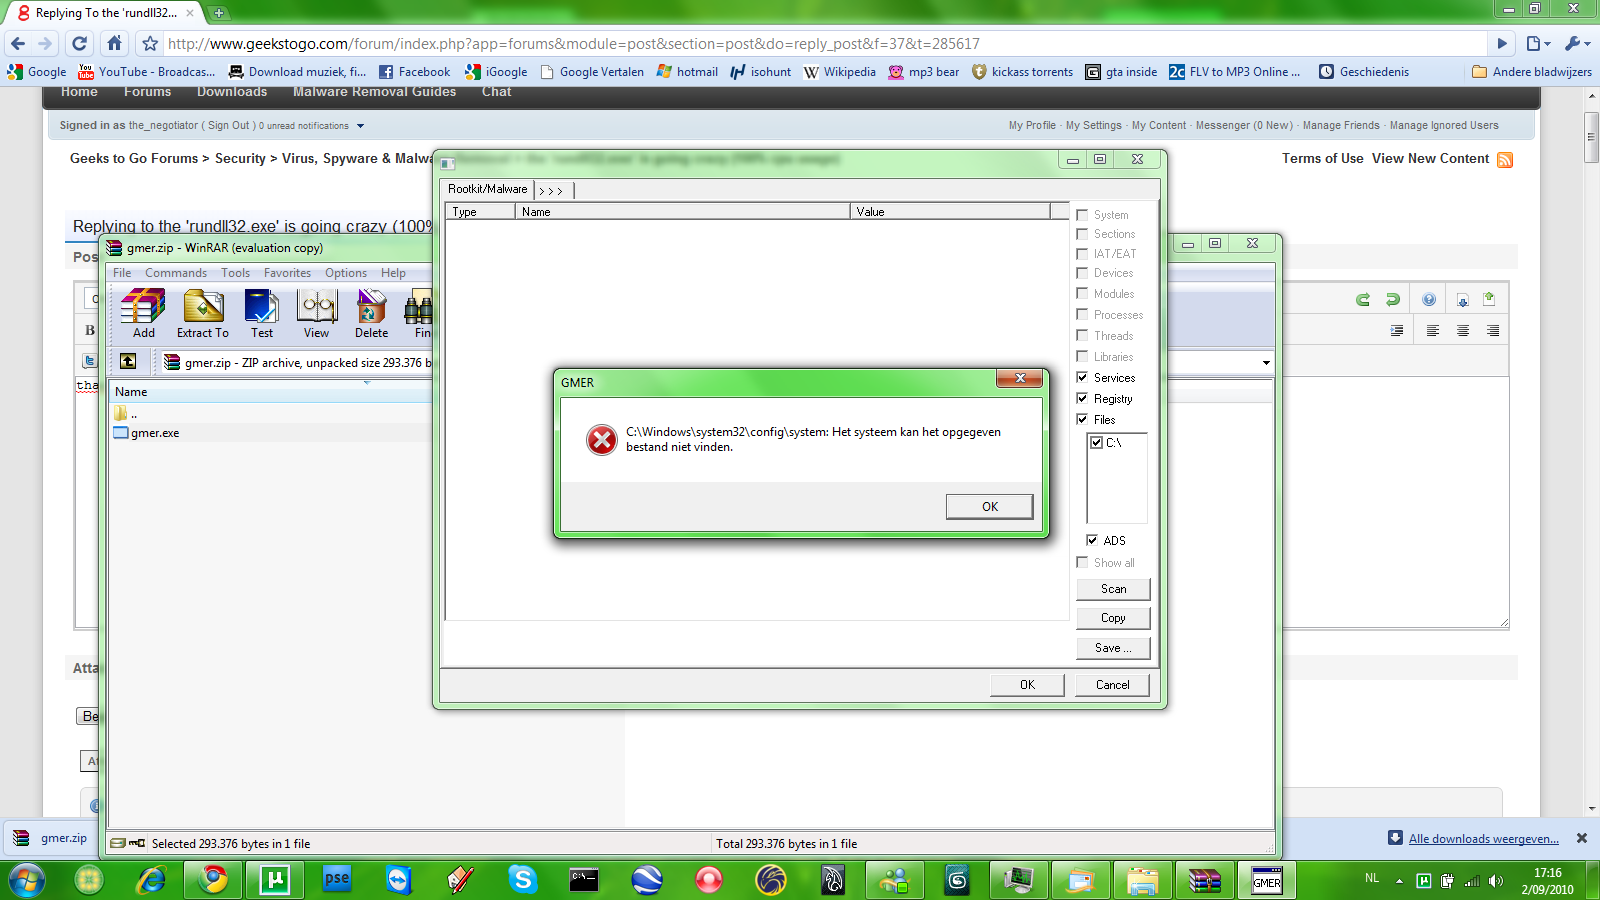This screenshot has height=900, width=1600.
Task: Open the WinRAR File menu
Action: click(122, 273)
